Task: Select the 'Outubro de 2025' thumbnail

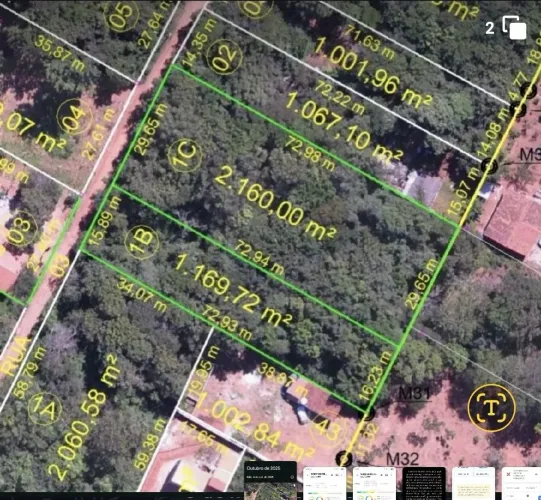Action: click(x=270, y=480)
